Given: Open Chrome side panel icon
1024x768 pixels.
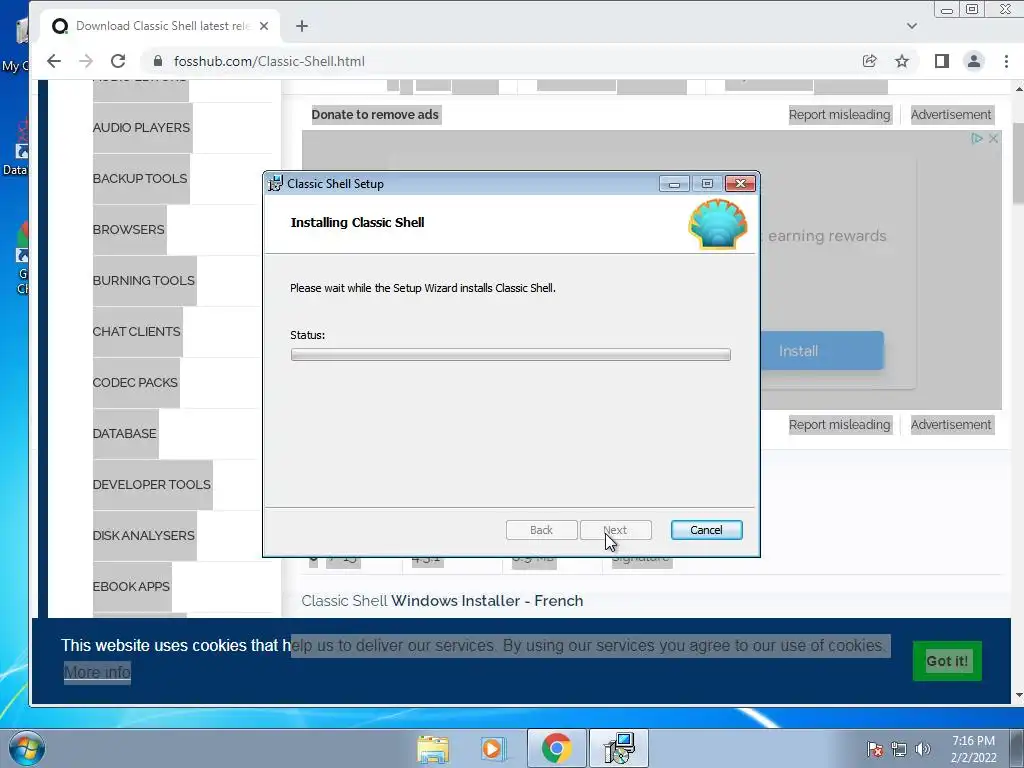Looking at the screenshot, I should pos(941,61).
